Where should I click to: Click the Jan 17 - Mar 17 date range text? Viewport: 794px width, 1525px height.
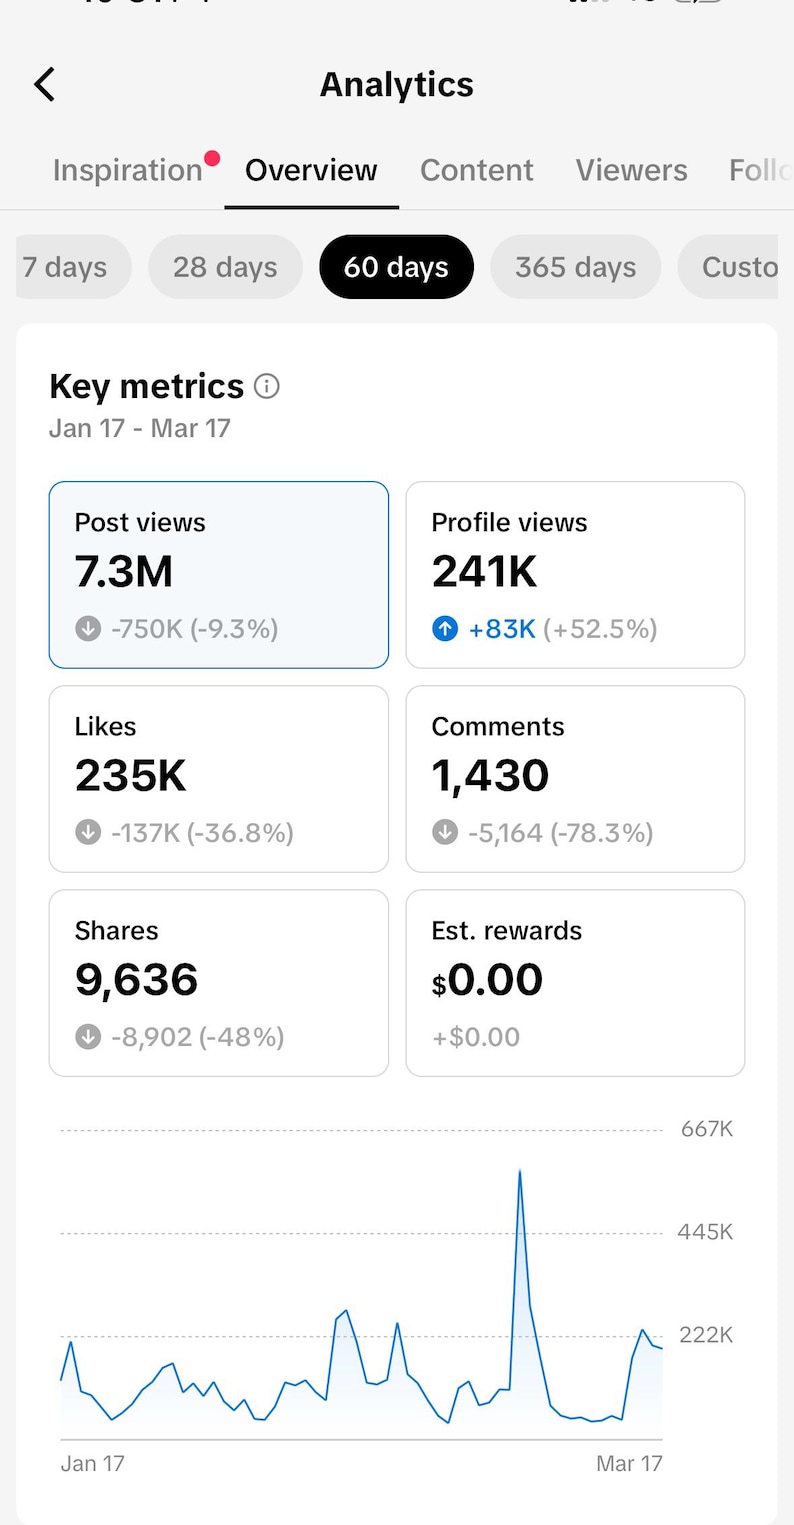pos(140,429)
